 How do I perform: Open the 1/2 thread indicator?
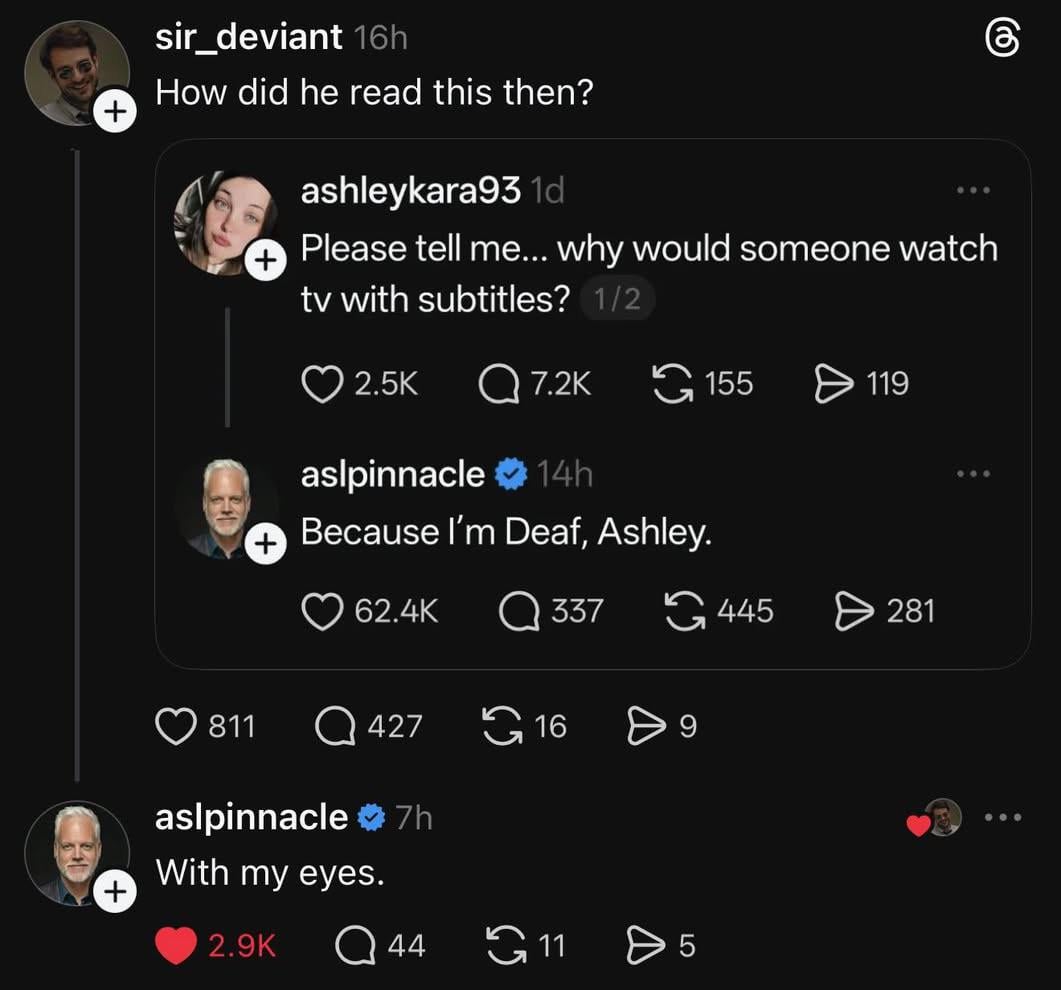pyautogui.click(x=616, y=300)
